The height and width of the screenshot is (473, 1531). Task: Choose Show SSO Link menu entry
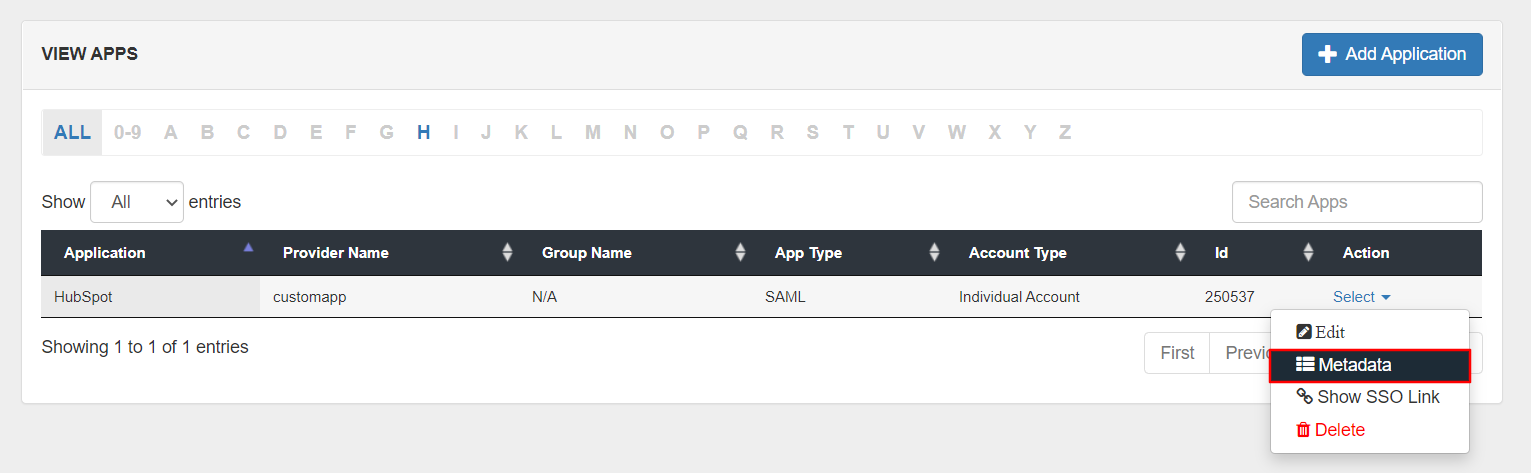[1369, 397]
